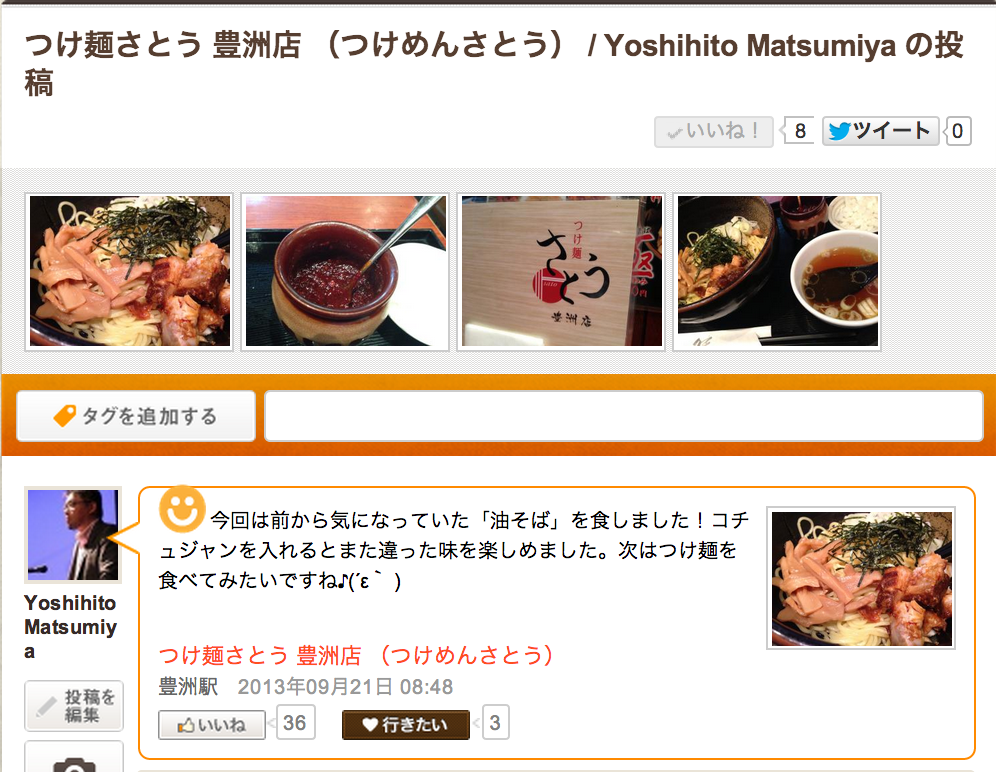This screenshot has width=996, height=772.
Task: Click Yoshihito Matsumiya's profile picture
Action: [73, 535]
